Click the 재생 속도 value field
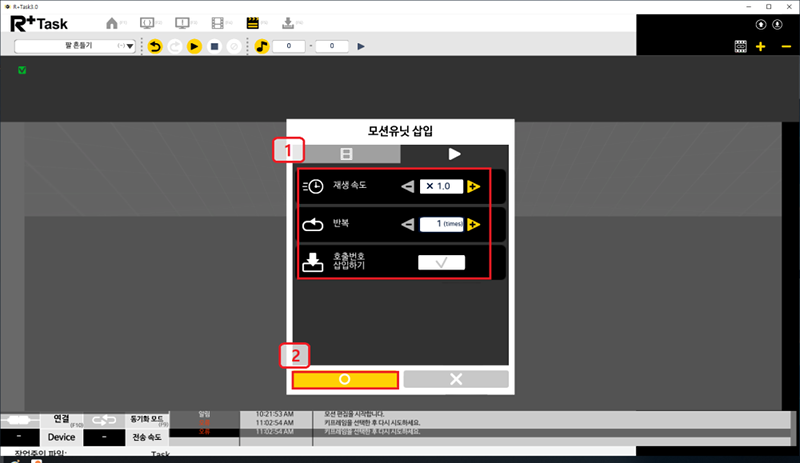Viewport: 800px width, 463px height. [440, 187]
